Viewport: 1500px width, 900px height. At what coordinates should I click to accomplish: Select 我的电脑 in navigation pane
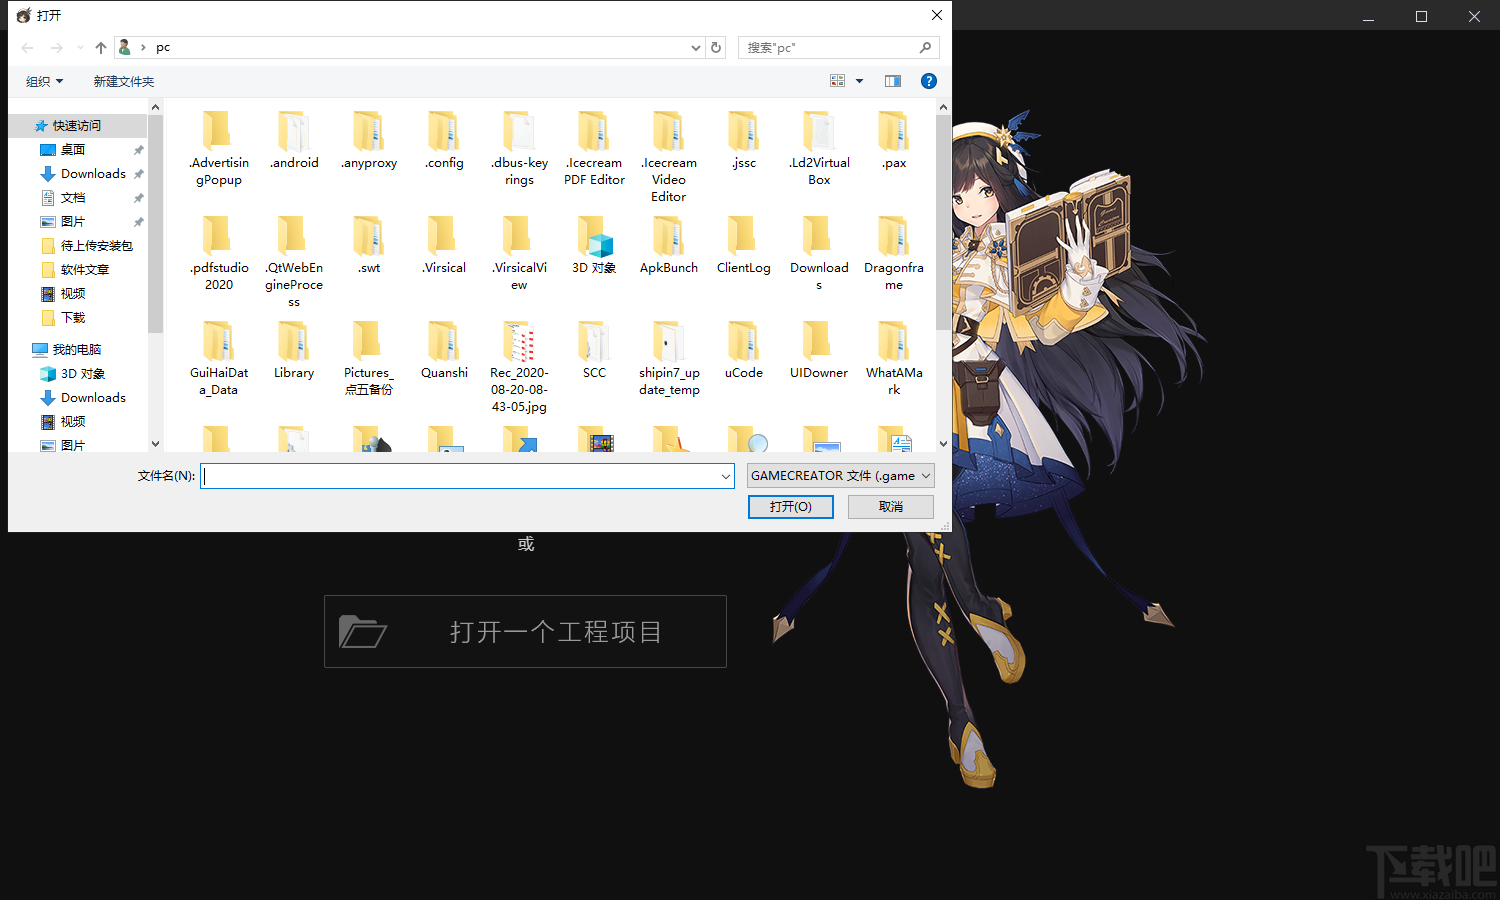click(x=76, y=349)
